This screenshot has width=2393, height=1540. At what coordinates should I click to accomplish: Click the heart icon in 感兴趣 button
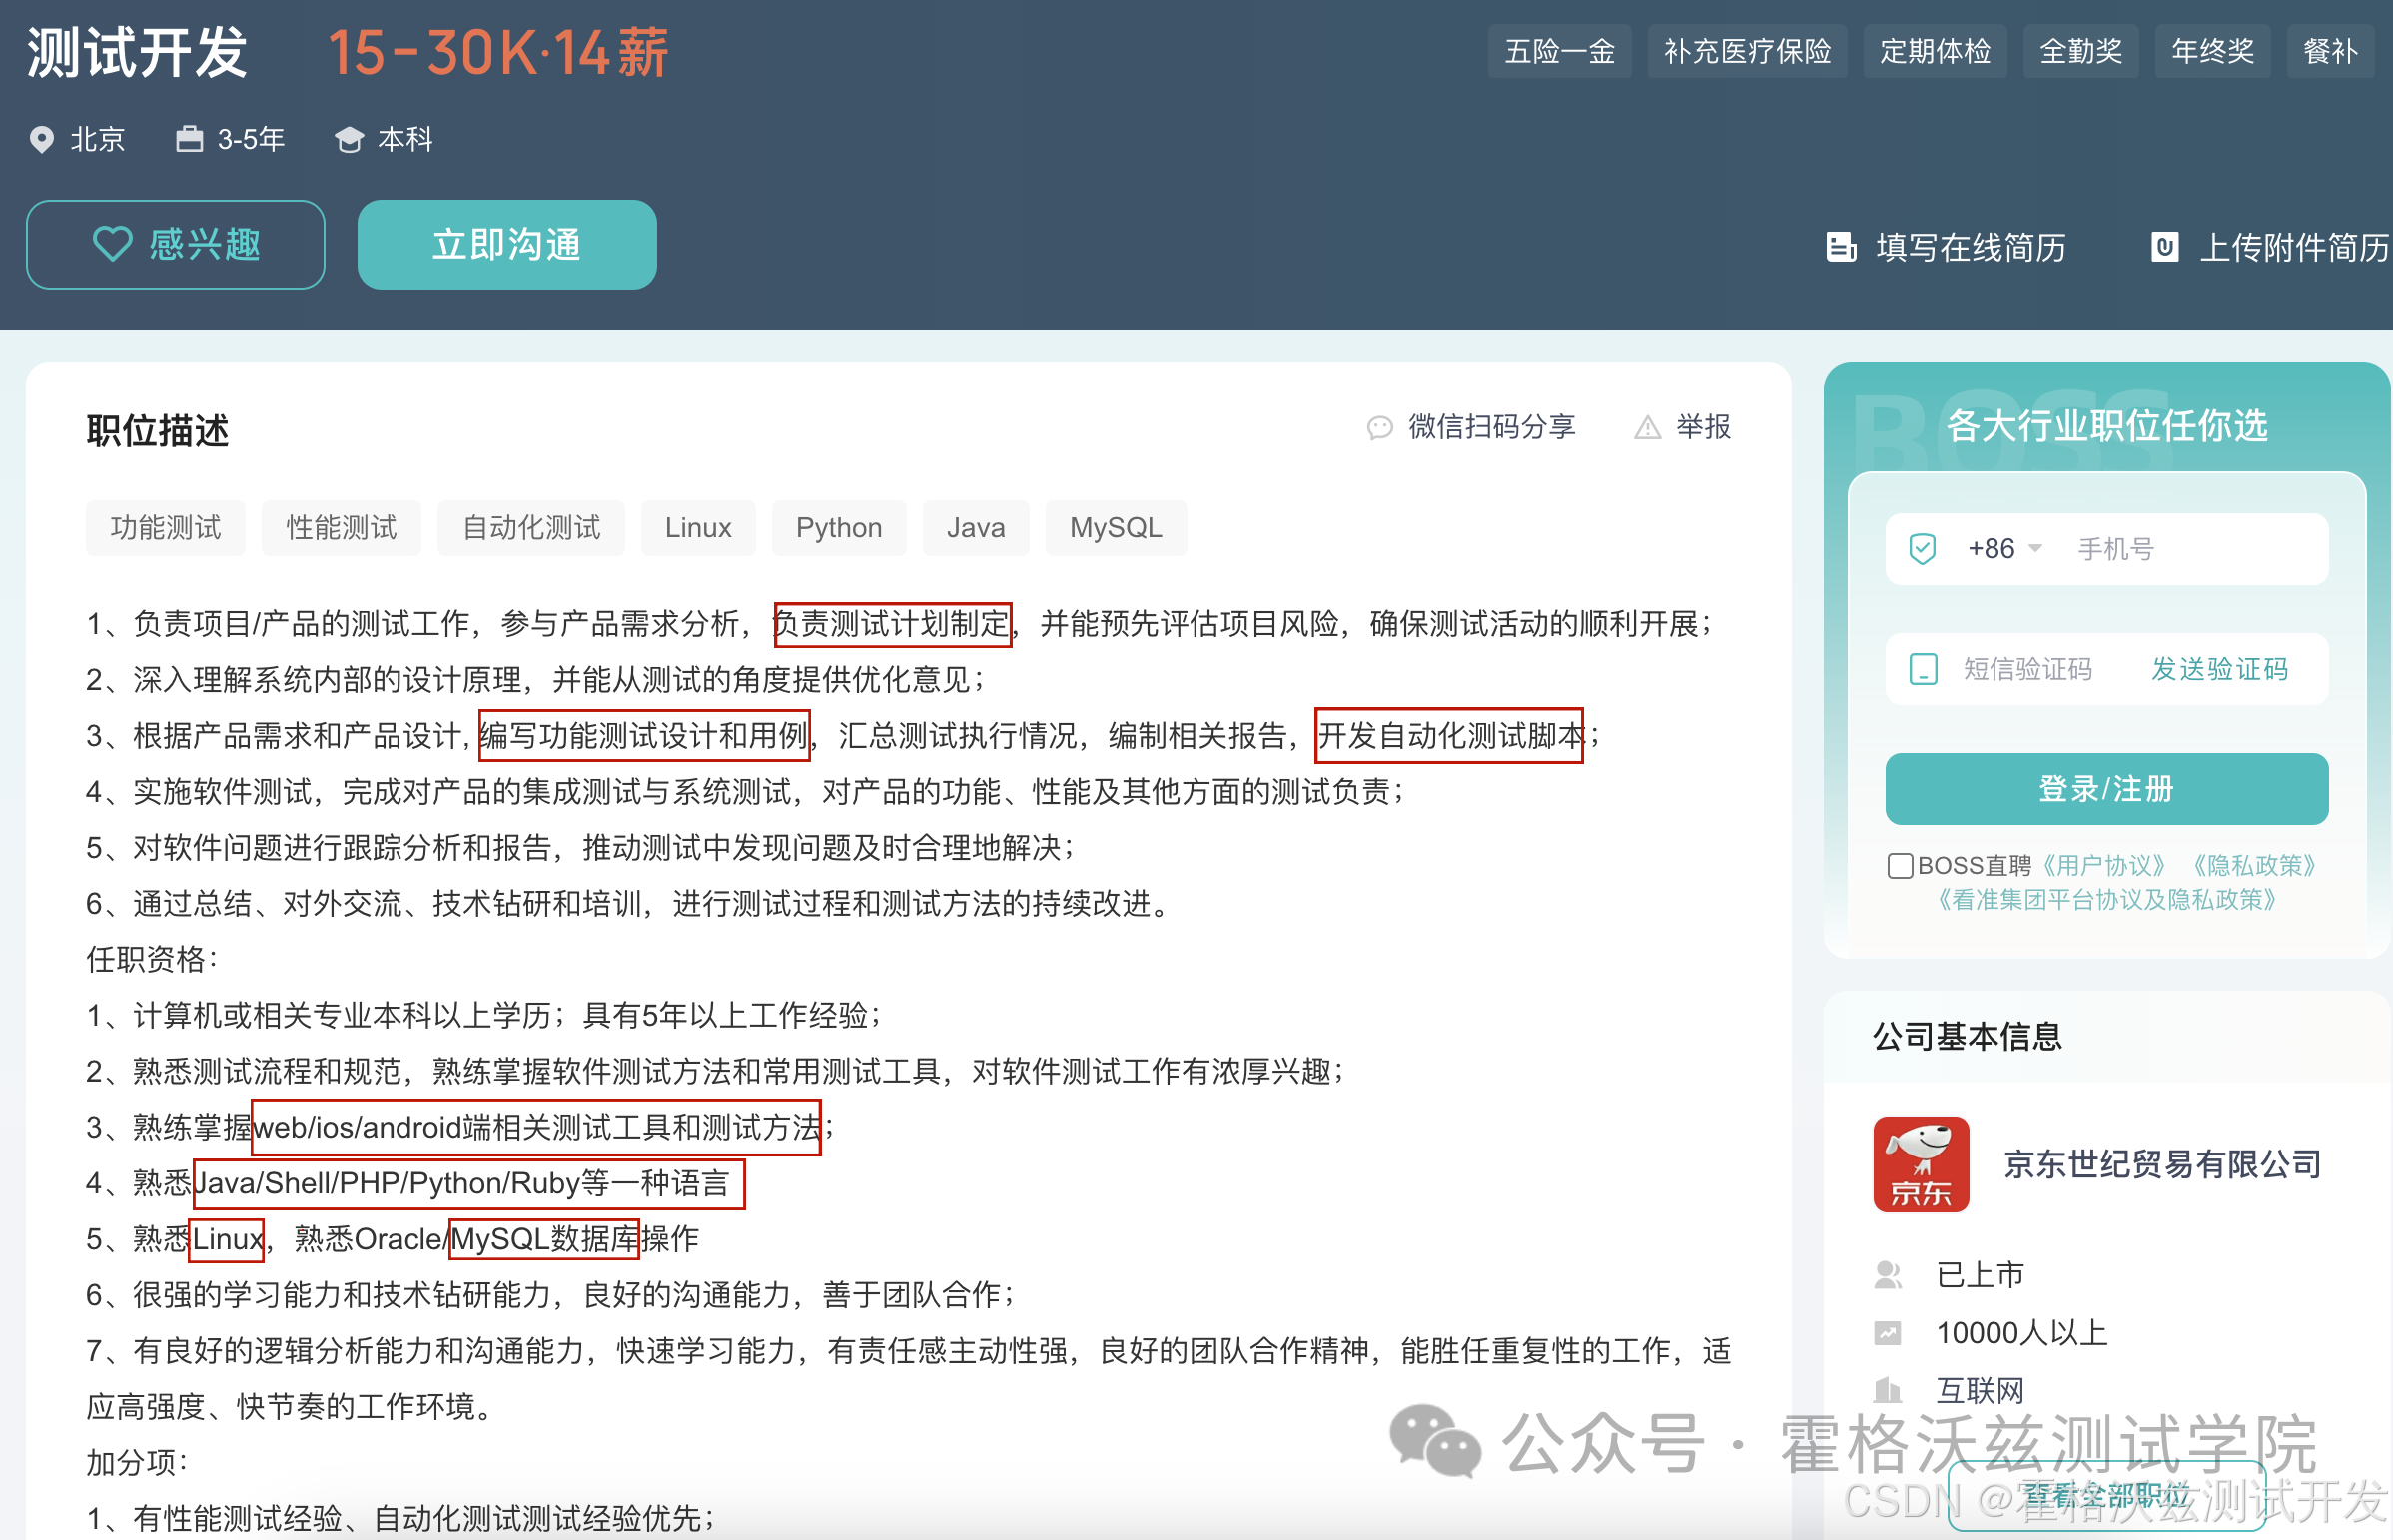pyautogui.click(x=112, y=244)
